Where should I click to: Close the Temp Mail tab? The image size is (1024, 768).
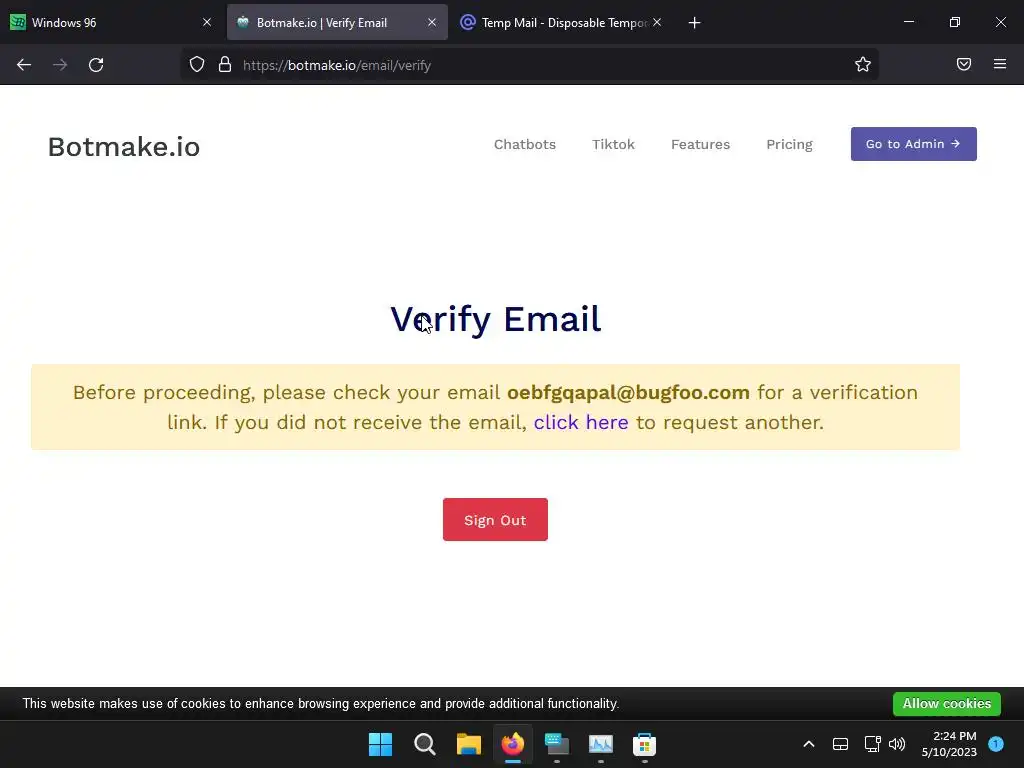[x=657, y=22]
